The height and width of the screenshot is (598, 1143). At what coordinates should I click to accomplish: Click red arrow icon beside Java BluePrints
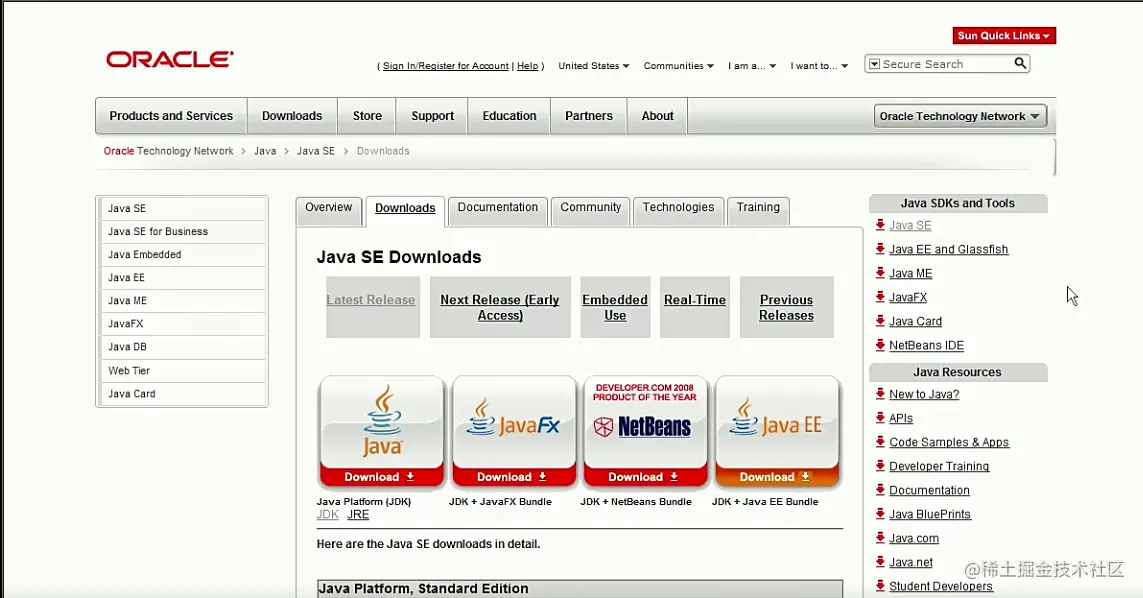click(880, 514)
